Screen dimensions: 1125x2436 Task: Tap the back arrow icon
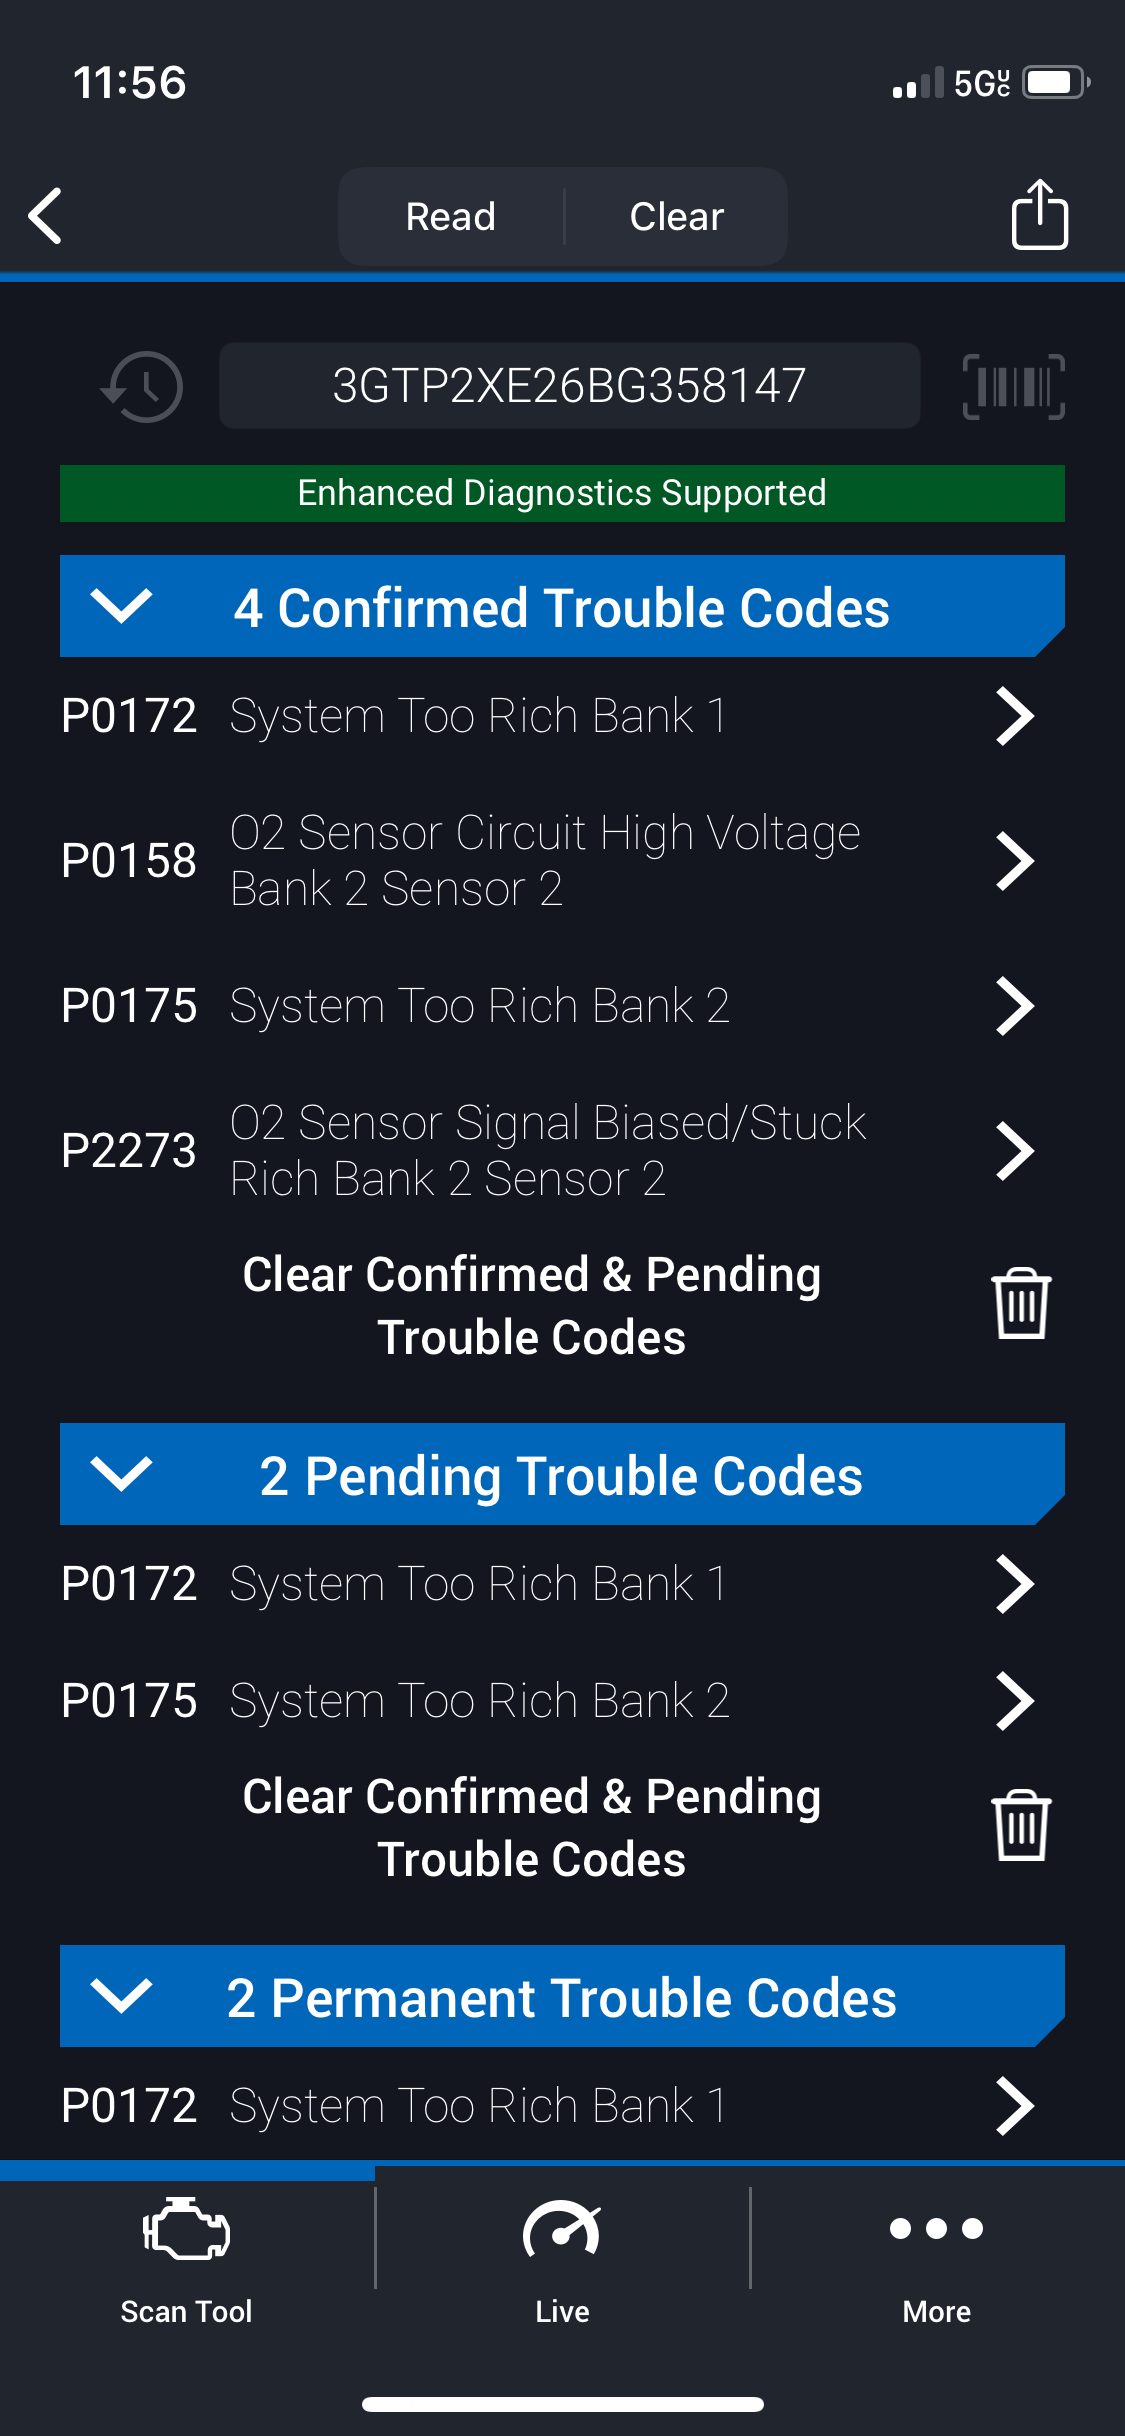tap(46, 216)
